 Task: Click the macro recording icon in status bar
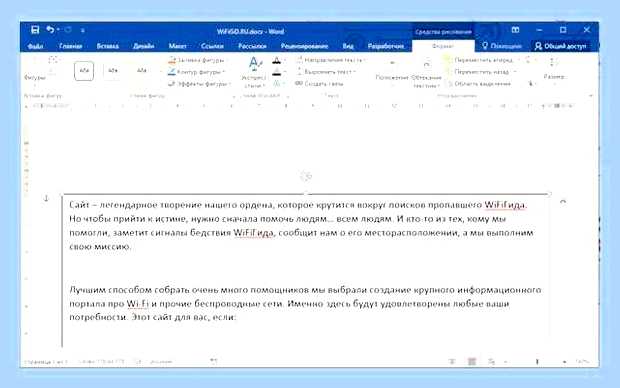214,361
